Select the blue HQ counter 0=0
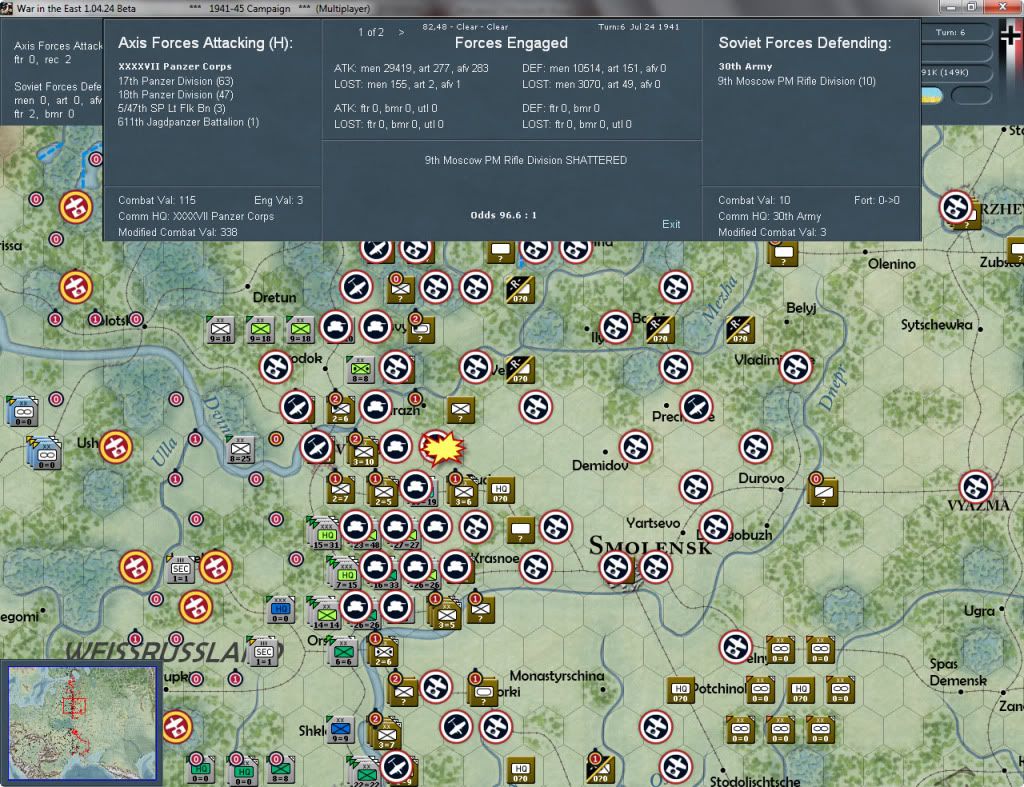 (x=280, y=609)
